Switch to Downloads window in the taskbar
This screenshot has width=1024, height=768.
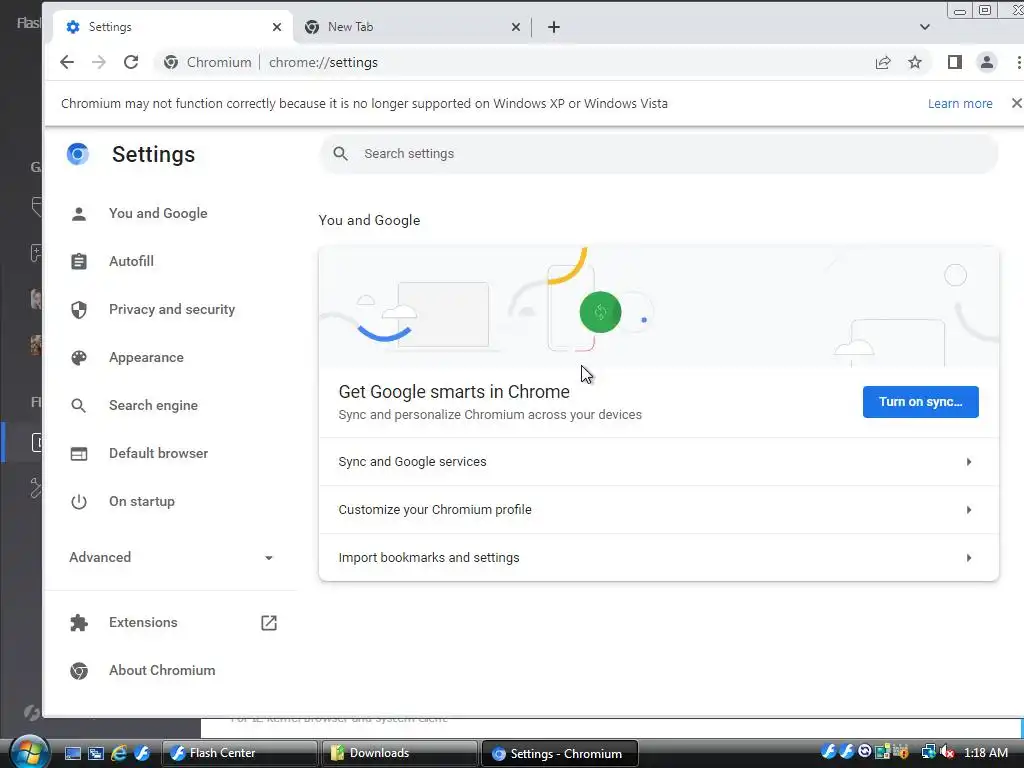pos(400,753)
